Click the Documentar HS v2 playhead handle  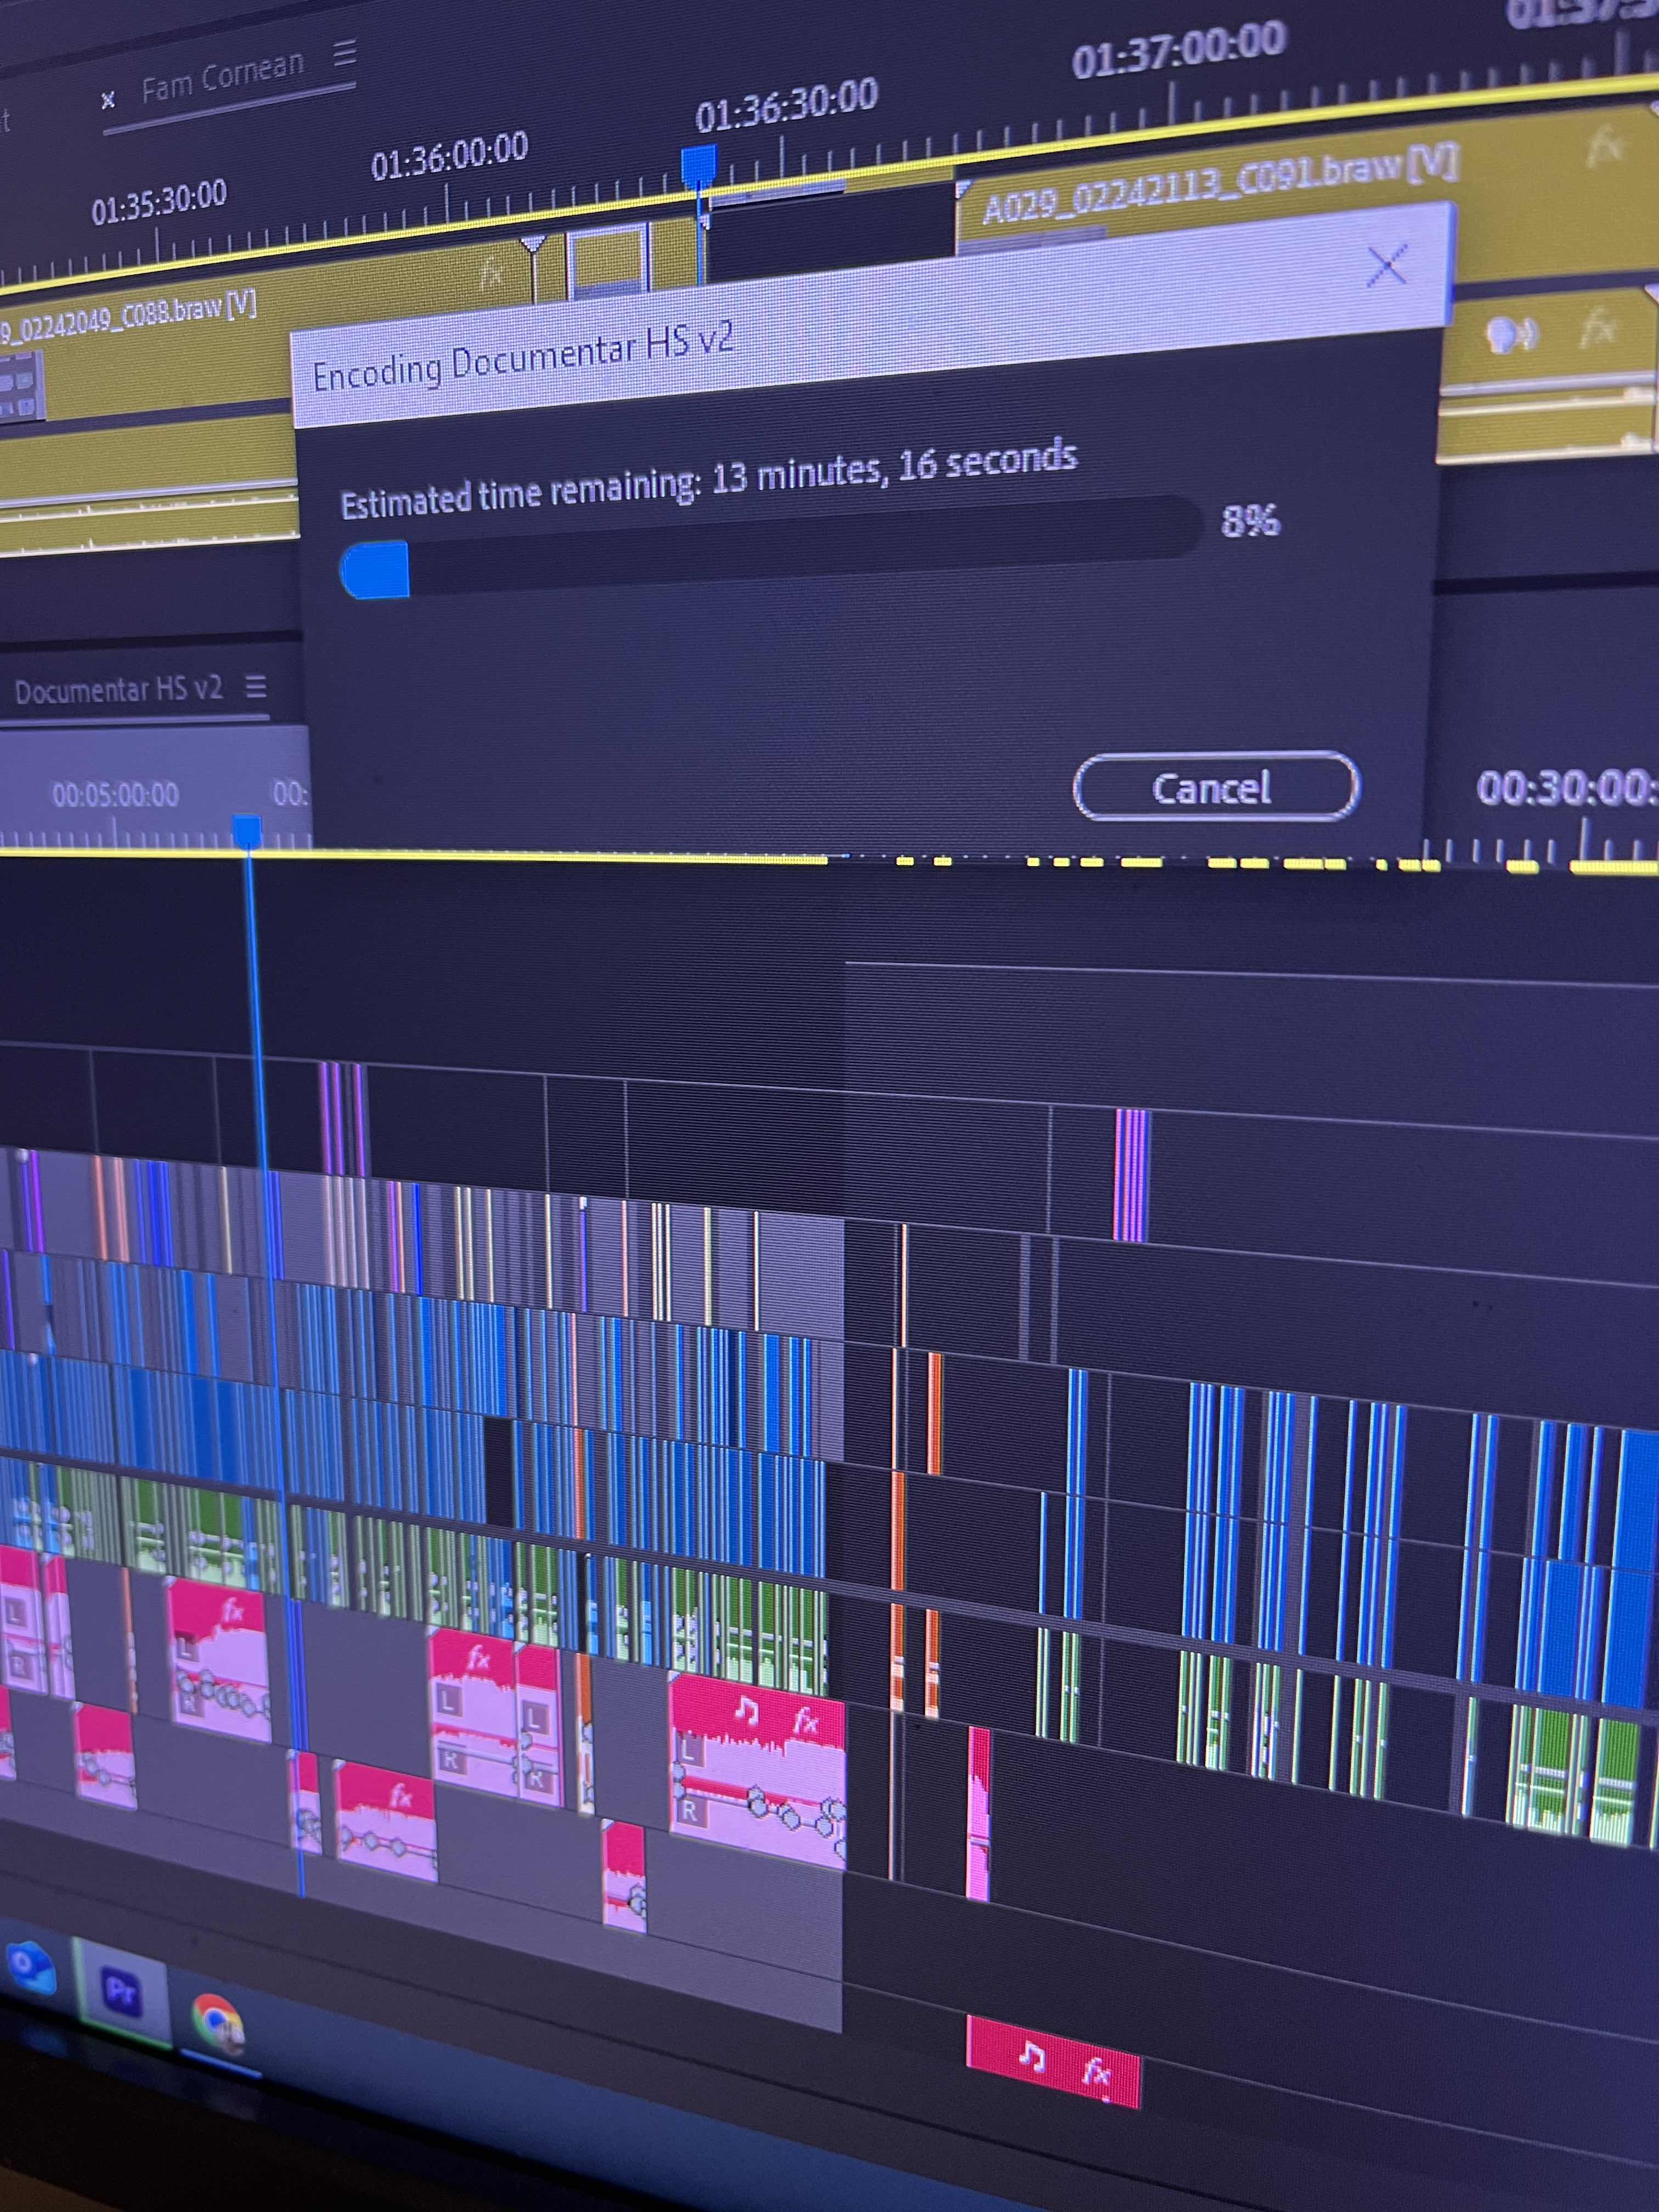[247, 829]
